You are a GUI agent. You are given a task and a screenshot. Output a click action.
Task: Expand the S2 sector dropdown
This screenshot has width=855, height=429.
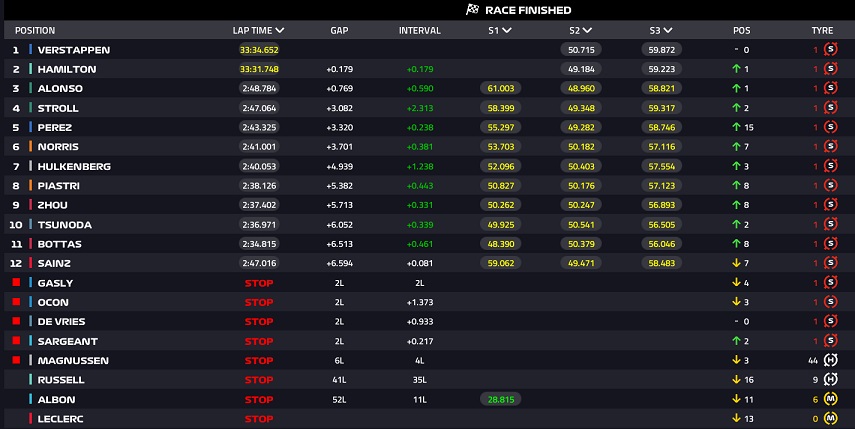(588, 30)
